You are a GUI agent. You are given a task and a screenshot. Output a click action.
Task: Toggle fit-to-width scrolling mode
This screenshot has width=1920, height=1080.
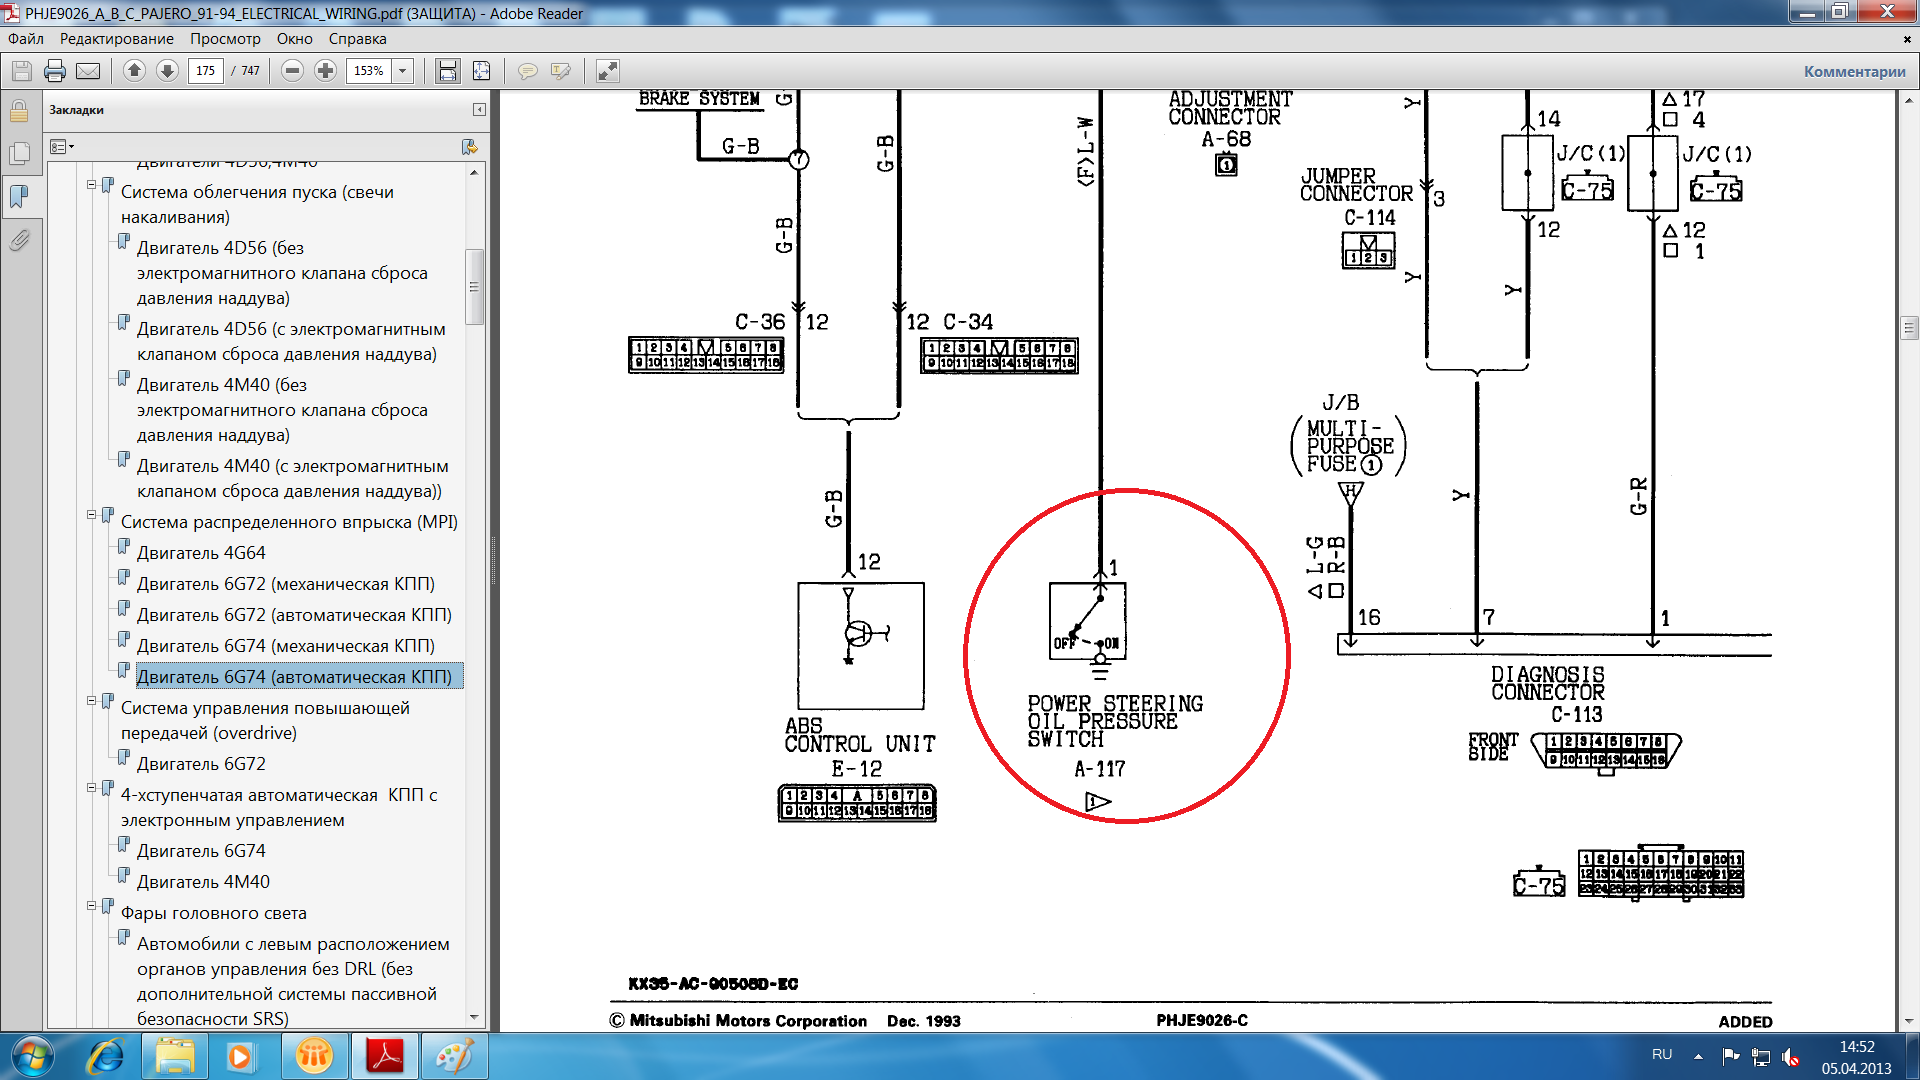(447, 71)
